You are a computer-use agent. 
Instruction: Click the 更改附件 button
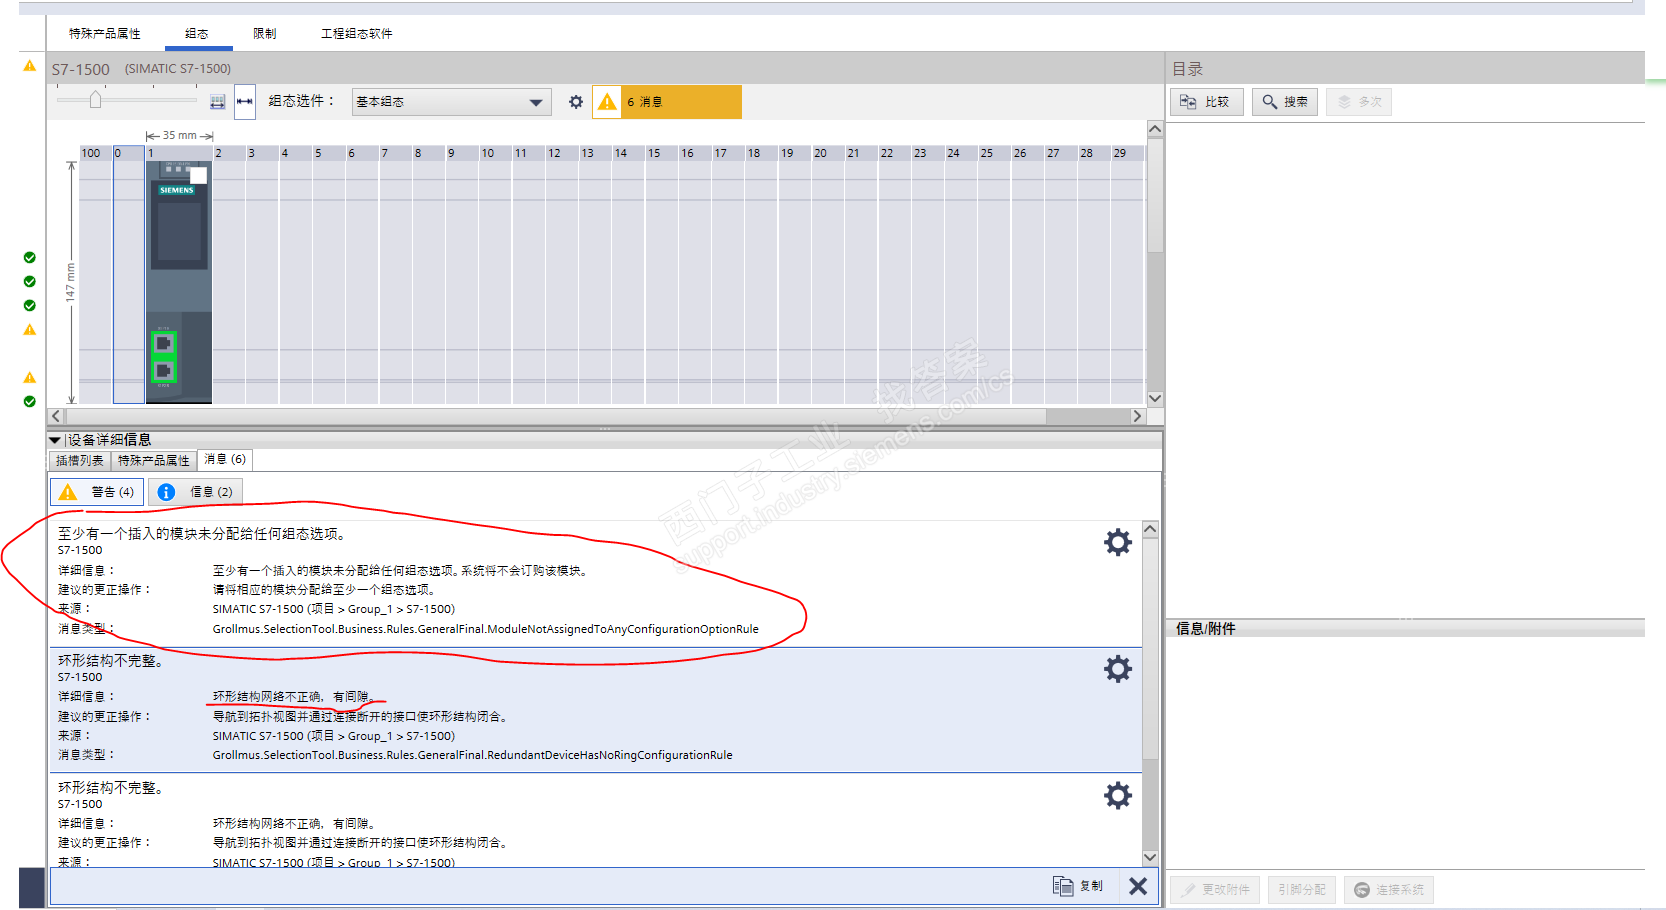[x=1216, y=890]
